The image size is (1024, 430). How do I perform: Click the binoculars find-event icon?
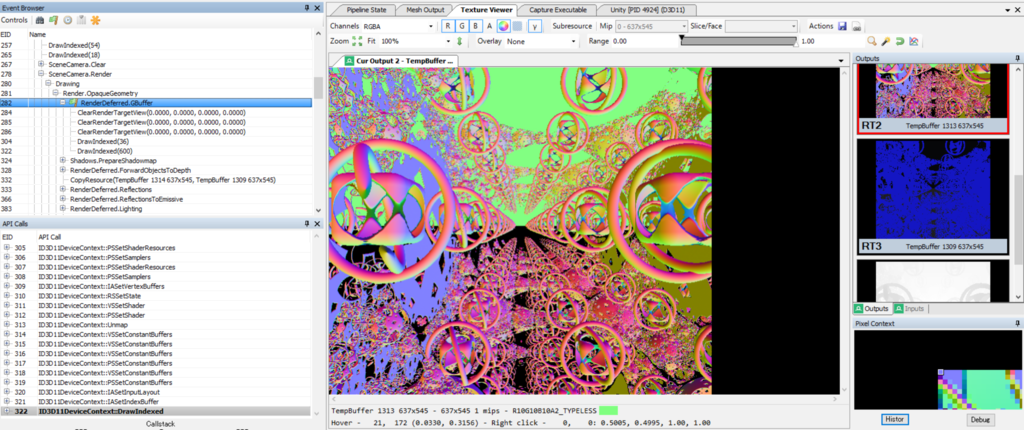39,20
